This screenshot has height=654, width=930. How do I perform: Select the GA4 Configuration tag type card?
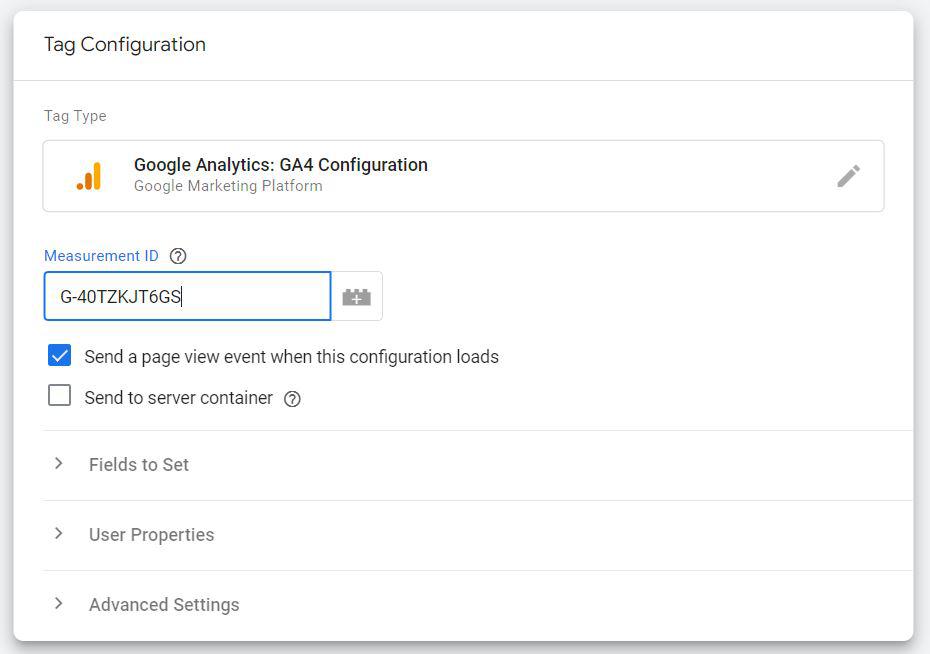[x=463, y=174]
